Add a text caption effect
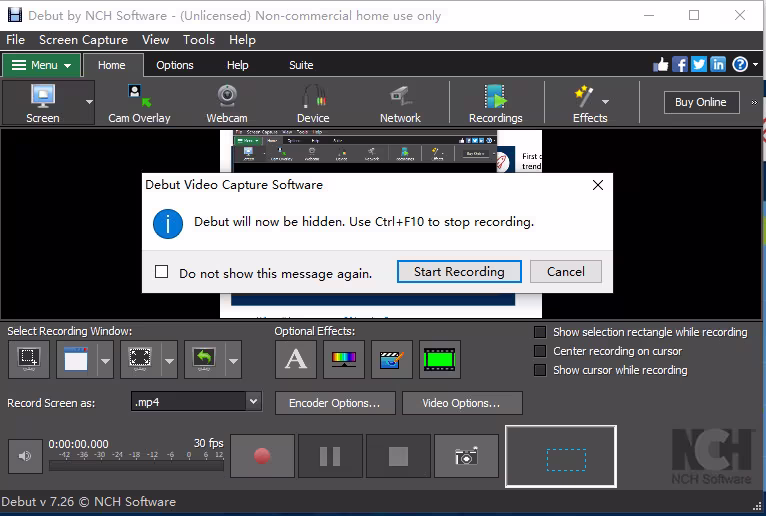 (296, 360)
